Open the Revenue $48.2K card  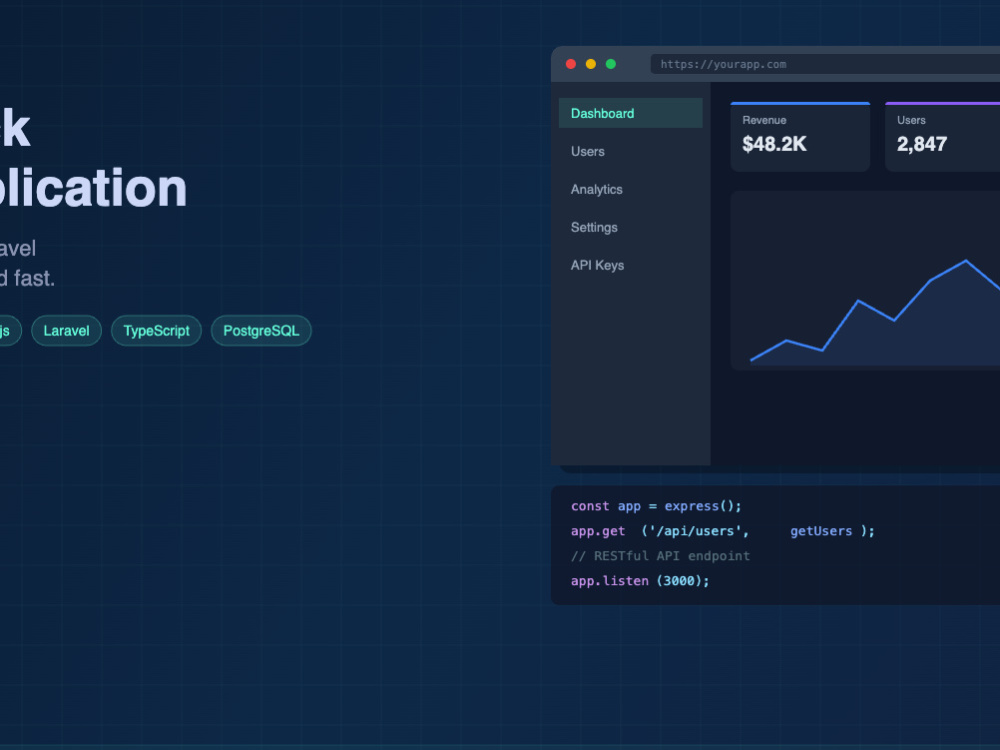tap(800, 136)
